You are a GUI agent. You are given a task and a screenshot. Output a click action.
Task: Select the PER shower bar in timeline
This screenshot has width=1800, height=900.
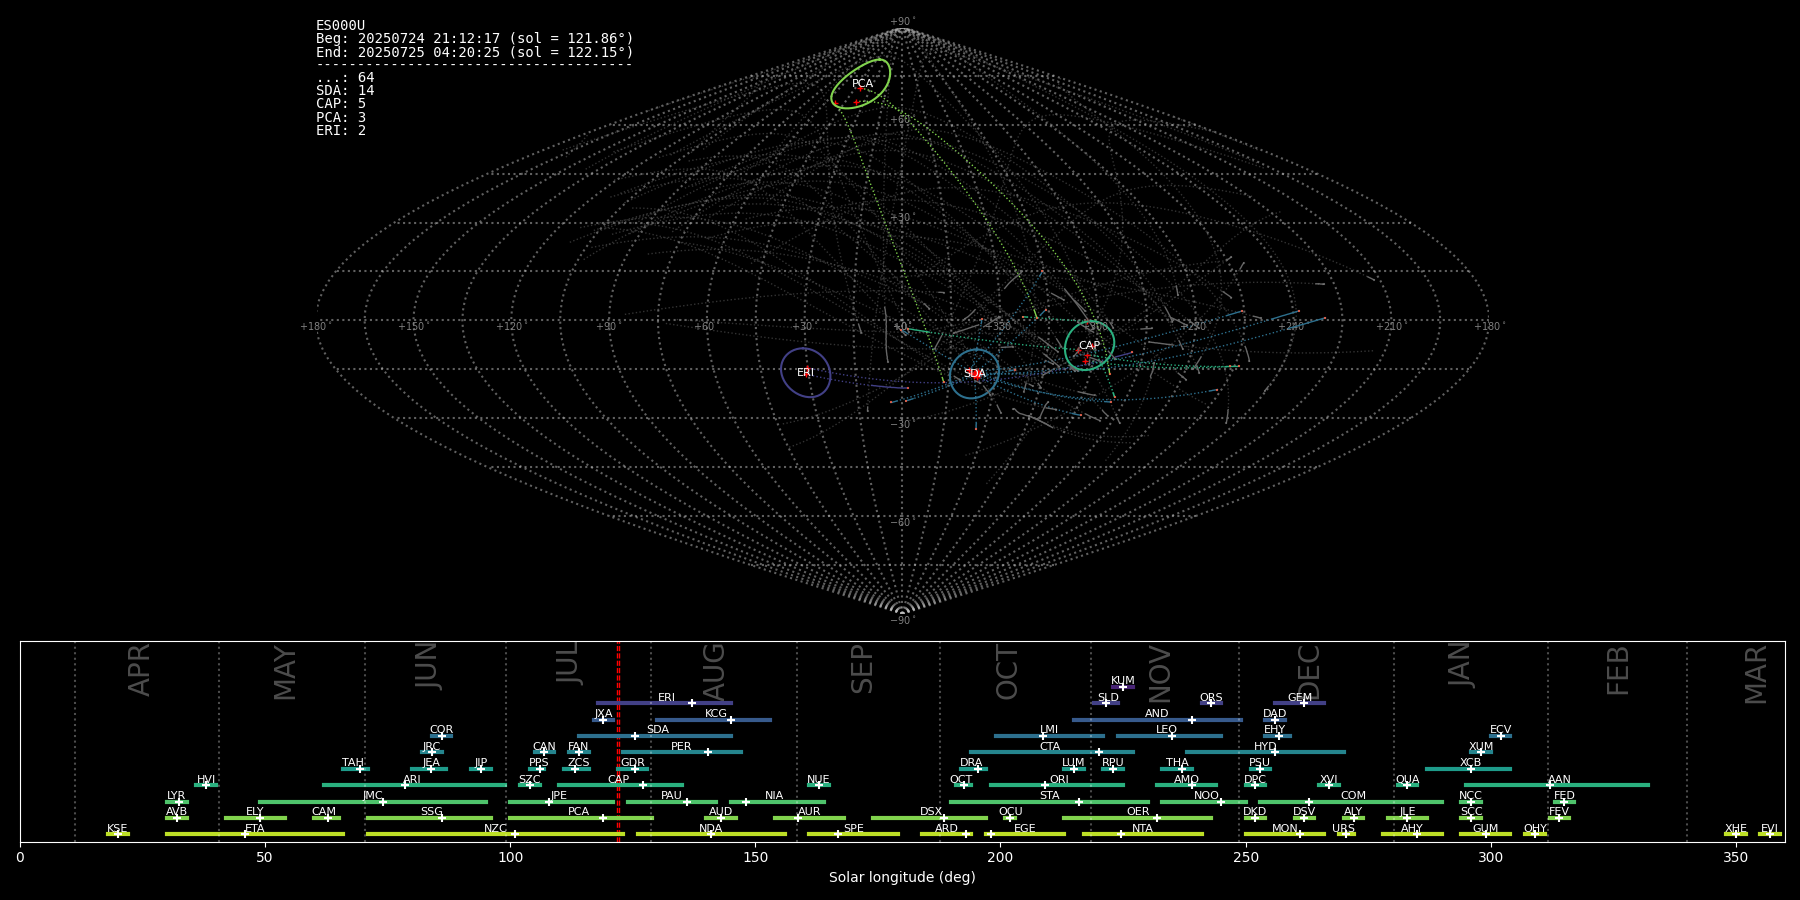(x=682, y=752)
